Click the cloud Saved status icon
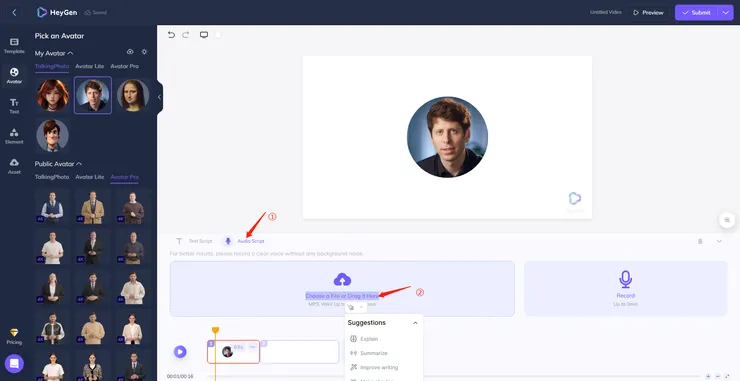Screen dimensions: 740x381 point(87,13)
